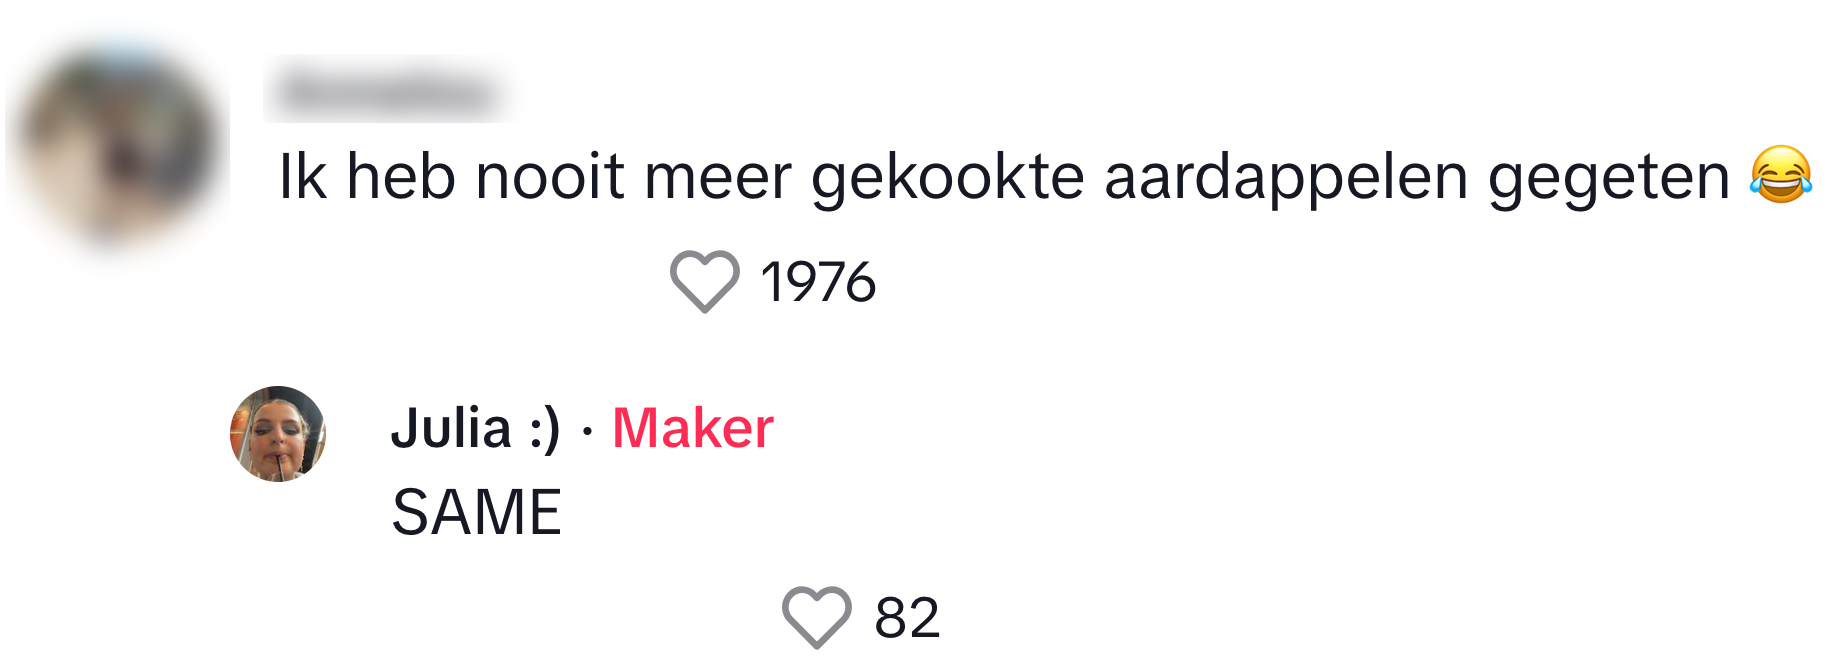Image resolution: width=1840 pixels, height=670 pixels.
Task: Like Julia's SAME reply
Action: 816,616
